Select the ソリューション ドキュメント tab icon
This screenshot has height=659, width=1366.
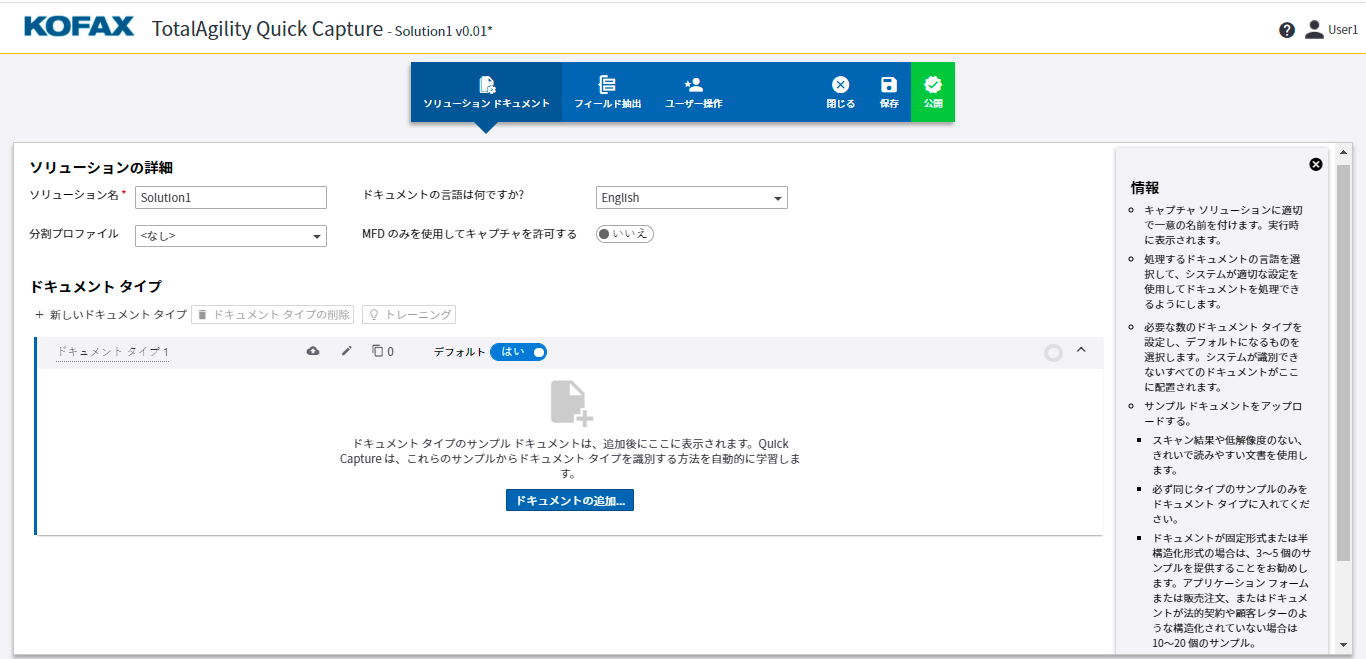(x=486, y=85)
